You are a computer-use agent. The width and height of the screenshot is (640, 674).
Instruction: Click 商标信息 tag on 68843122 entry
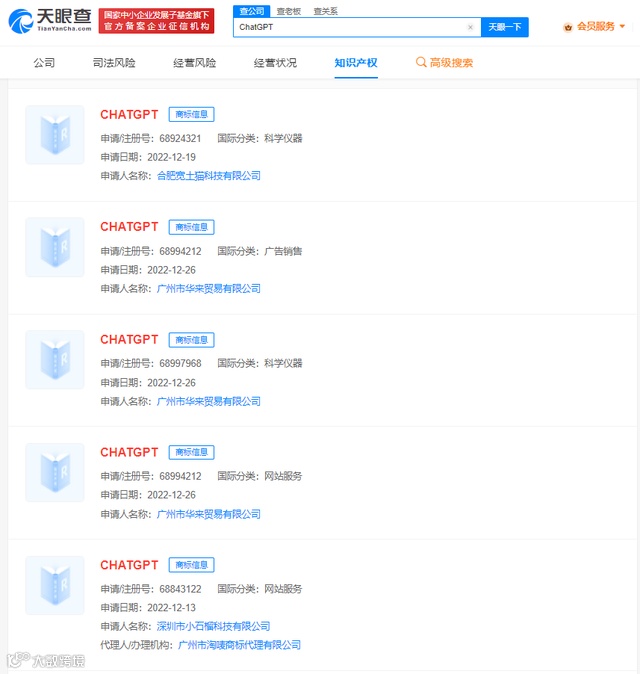click(x=191, y=565)
